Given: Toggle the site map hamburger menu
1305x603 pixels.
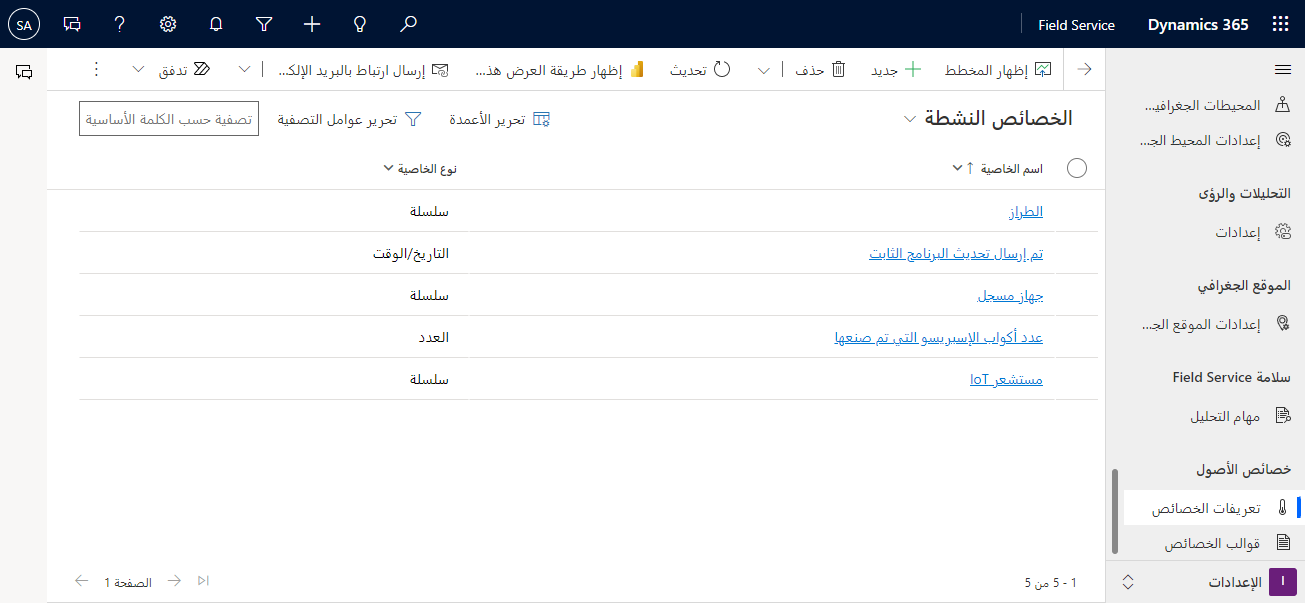Looking at the screenshot, I should point(1283,69).
